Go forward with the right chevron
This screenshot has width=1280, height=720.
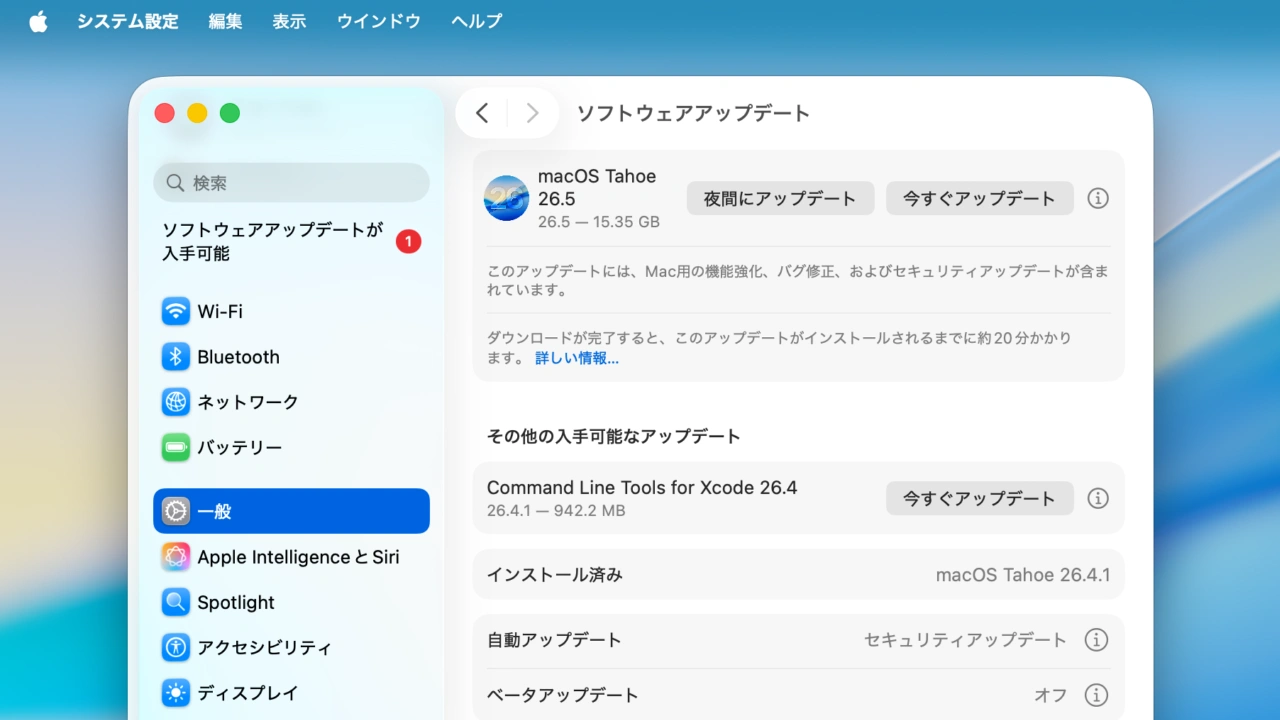[532, 113]
